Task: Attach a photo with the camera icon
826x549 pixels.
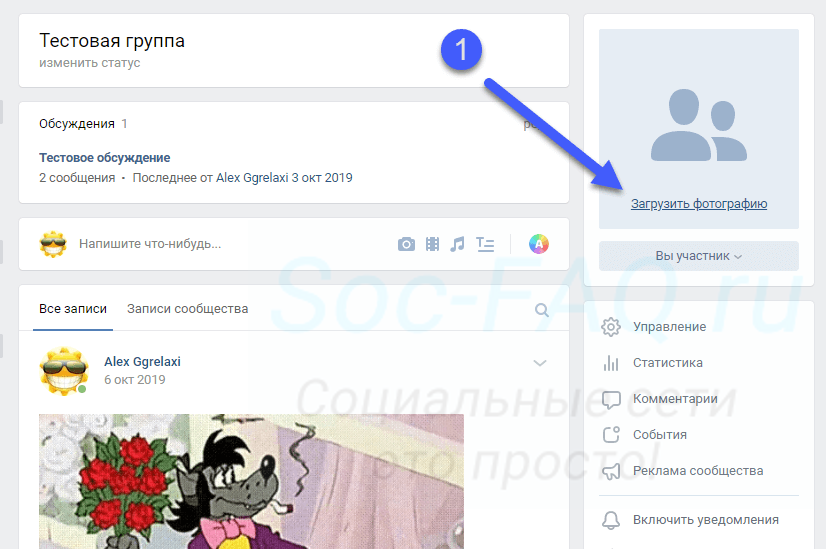Action: [406, 244]
